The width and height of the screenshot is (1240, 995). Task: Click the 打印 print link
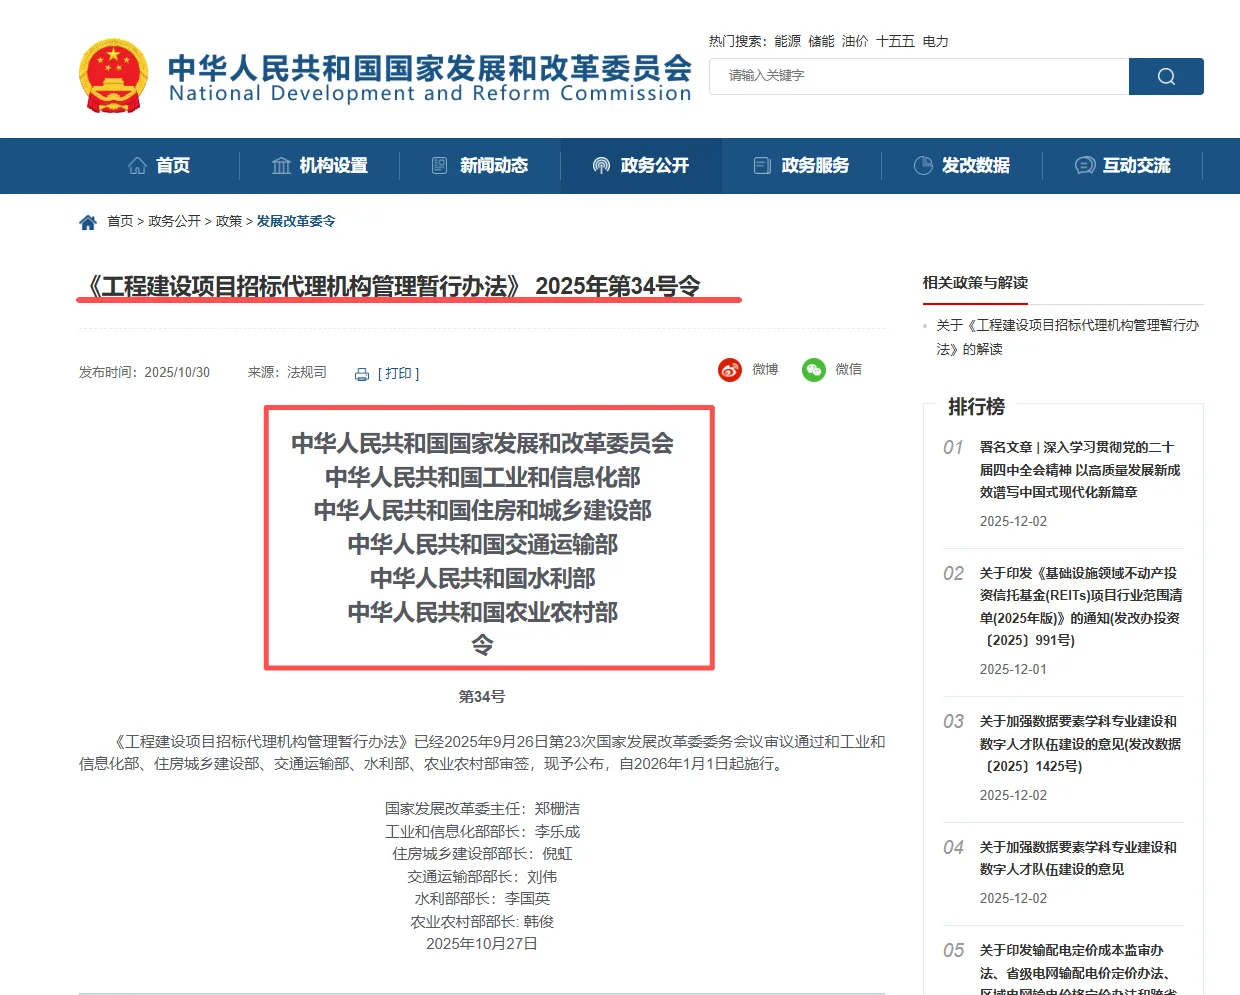(x=398, y=373)
